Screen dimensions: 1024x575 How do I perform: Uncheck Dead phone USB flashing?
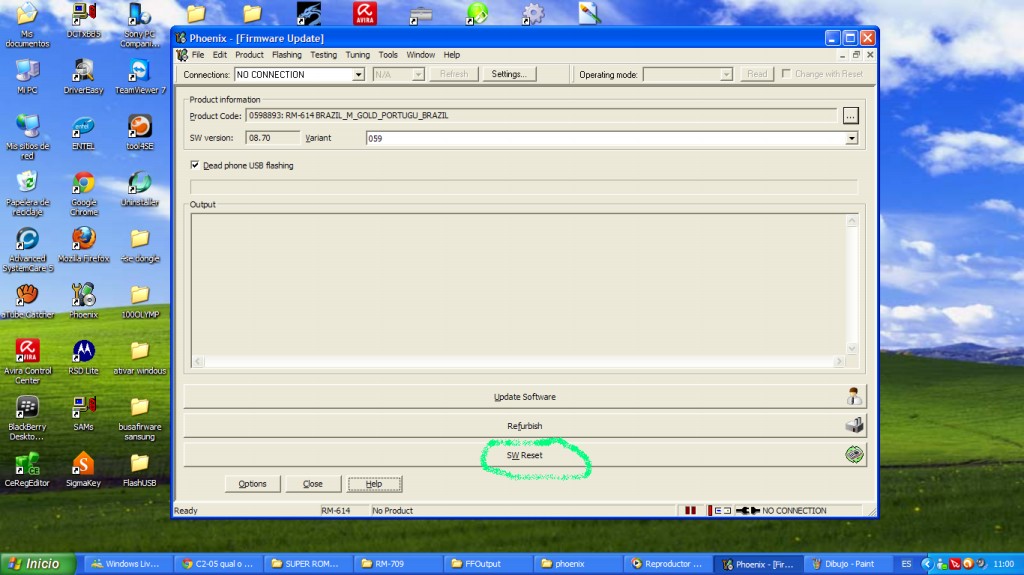tap(195, 165)
